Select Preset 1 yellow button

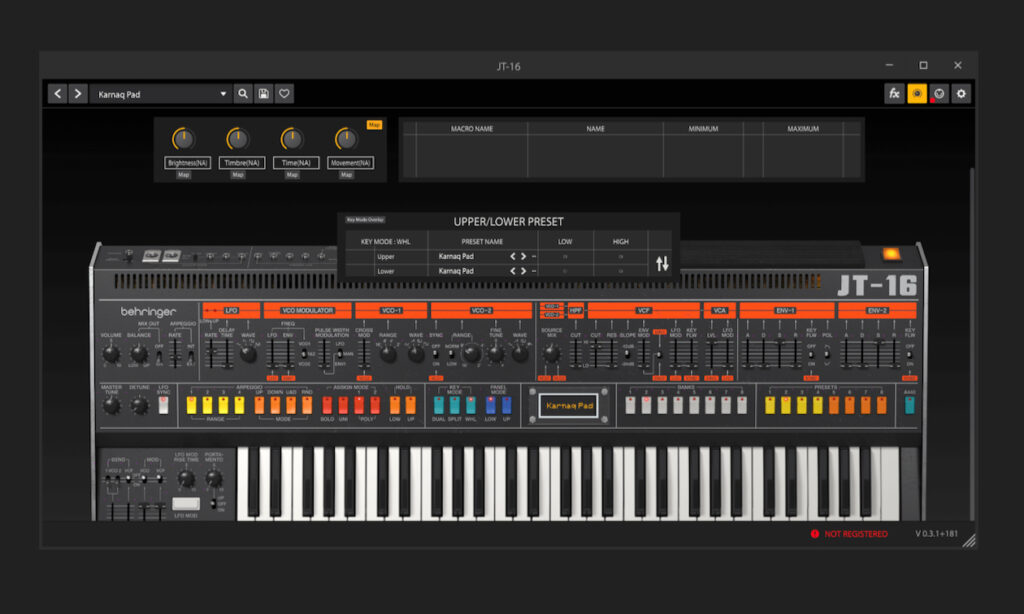(x=770, y=405)
